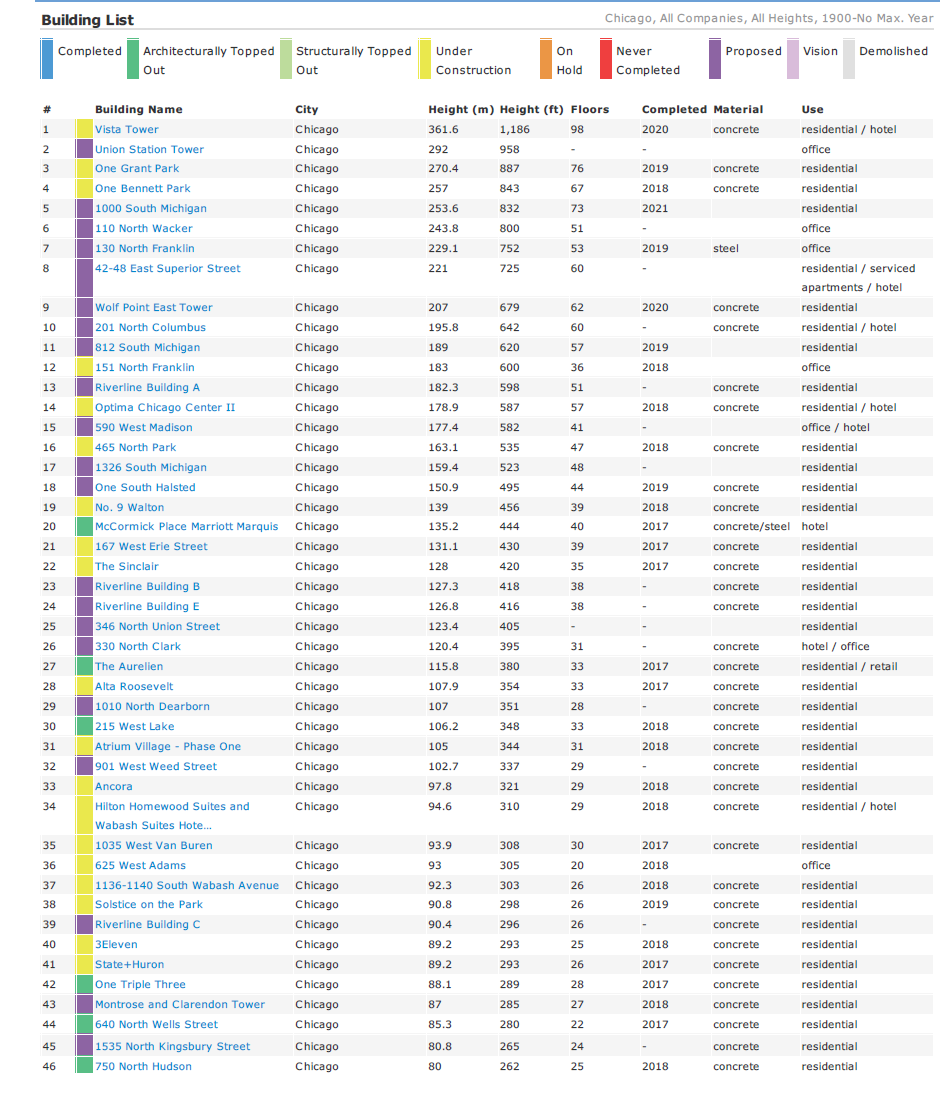The image size is (944, 1101).
Task: Sort by City column header
Action: [306, 110]
